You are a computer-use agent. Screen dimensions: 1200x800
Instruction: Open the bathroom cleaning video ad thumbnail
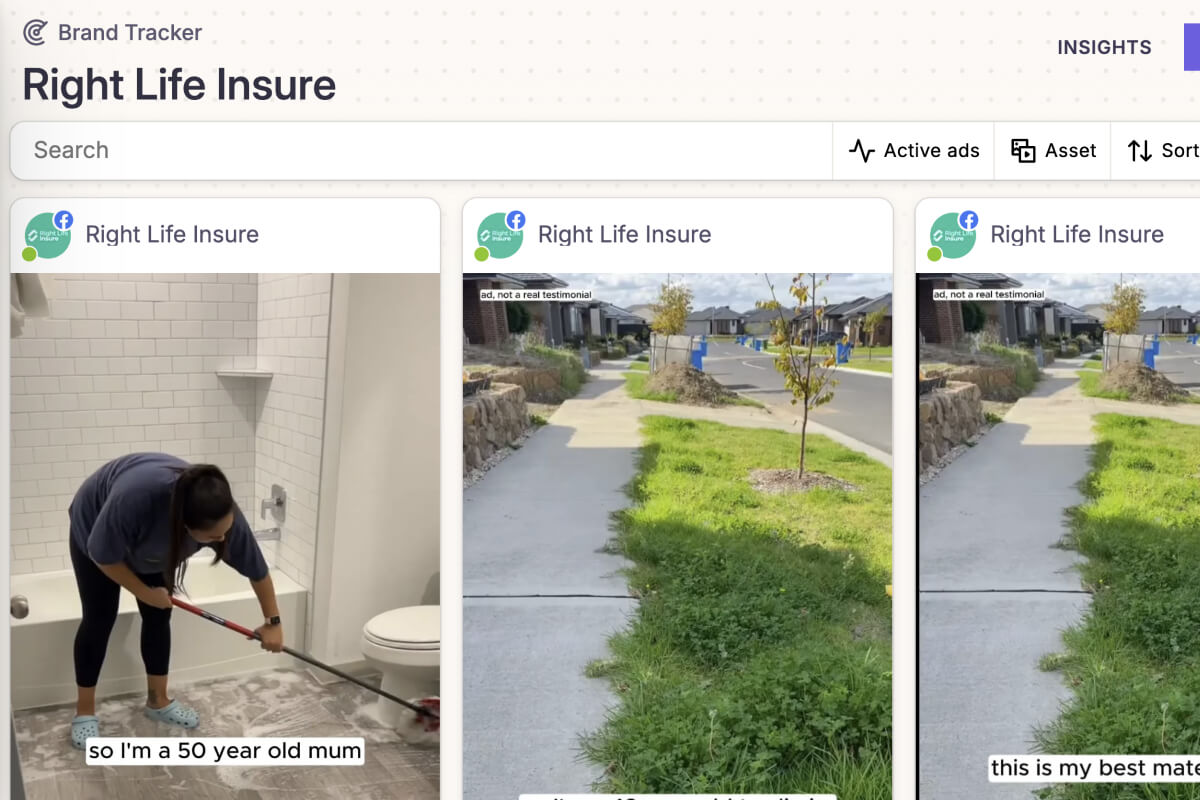click(x=225, y=536)
